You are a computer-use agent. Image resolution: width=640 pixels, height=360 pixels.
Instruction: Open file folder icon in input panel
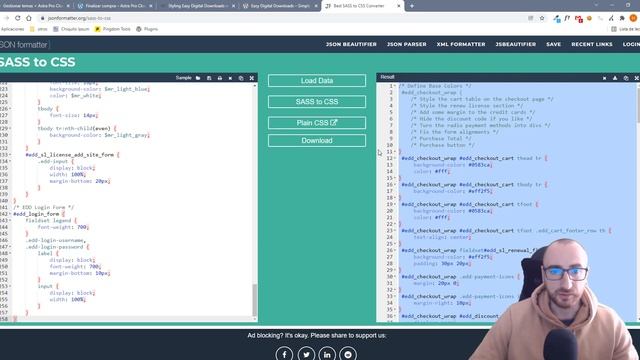[198, 78]
